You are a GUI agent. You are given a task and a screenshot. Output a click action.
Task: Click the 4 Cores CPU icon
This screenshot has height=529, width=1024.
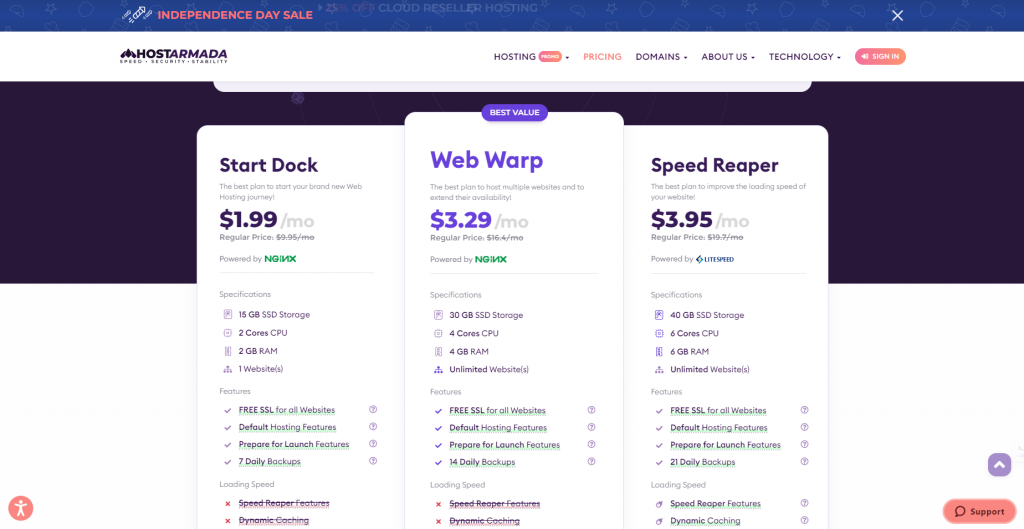click(439, 333)
